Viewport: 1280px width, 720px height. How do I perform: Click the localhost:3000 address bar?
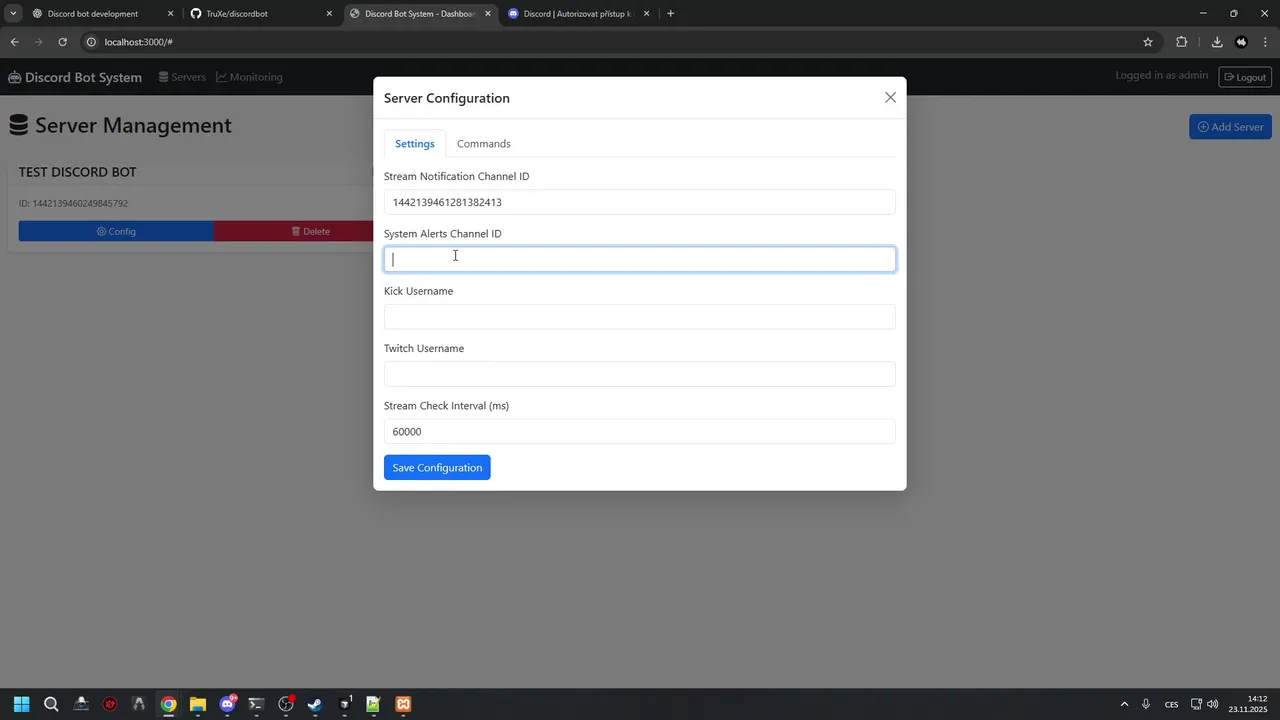tap(620, 42)
